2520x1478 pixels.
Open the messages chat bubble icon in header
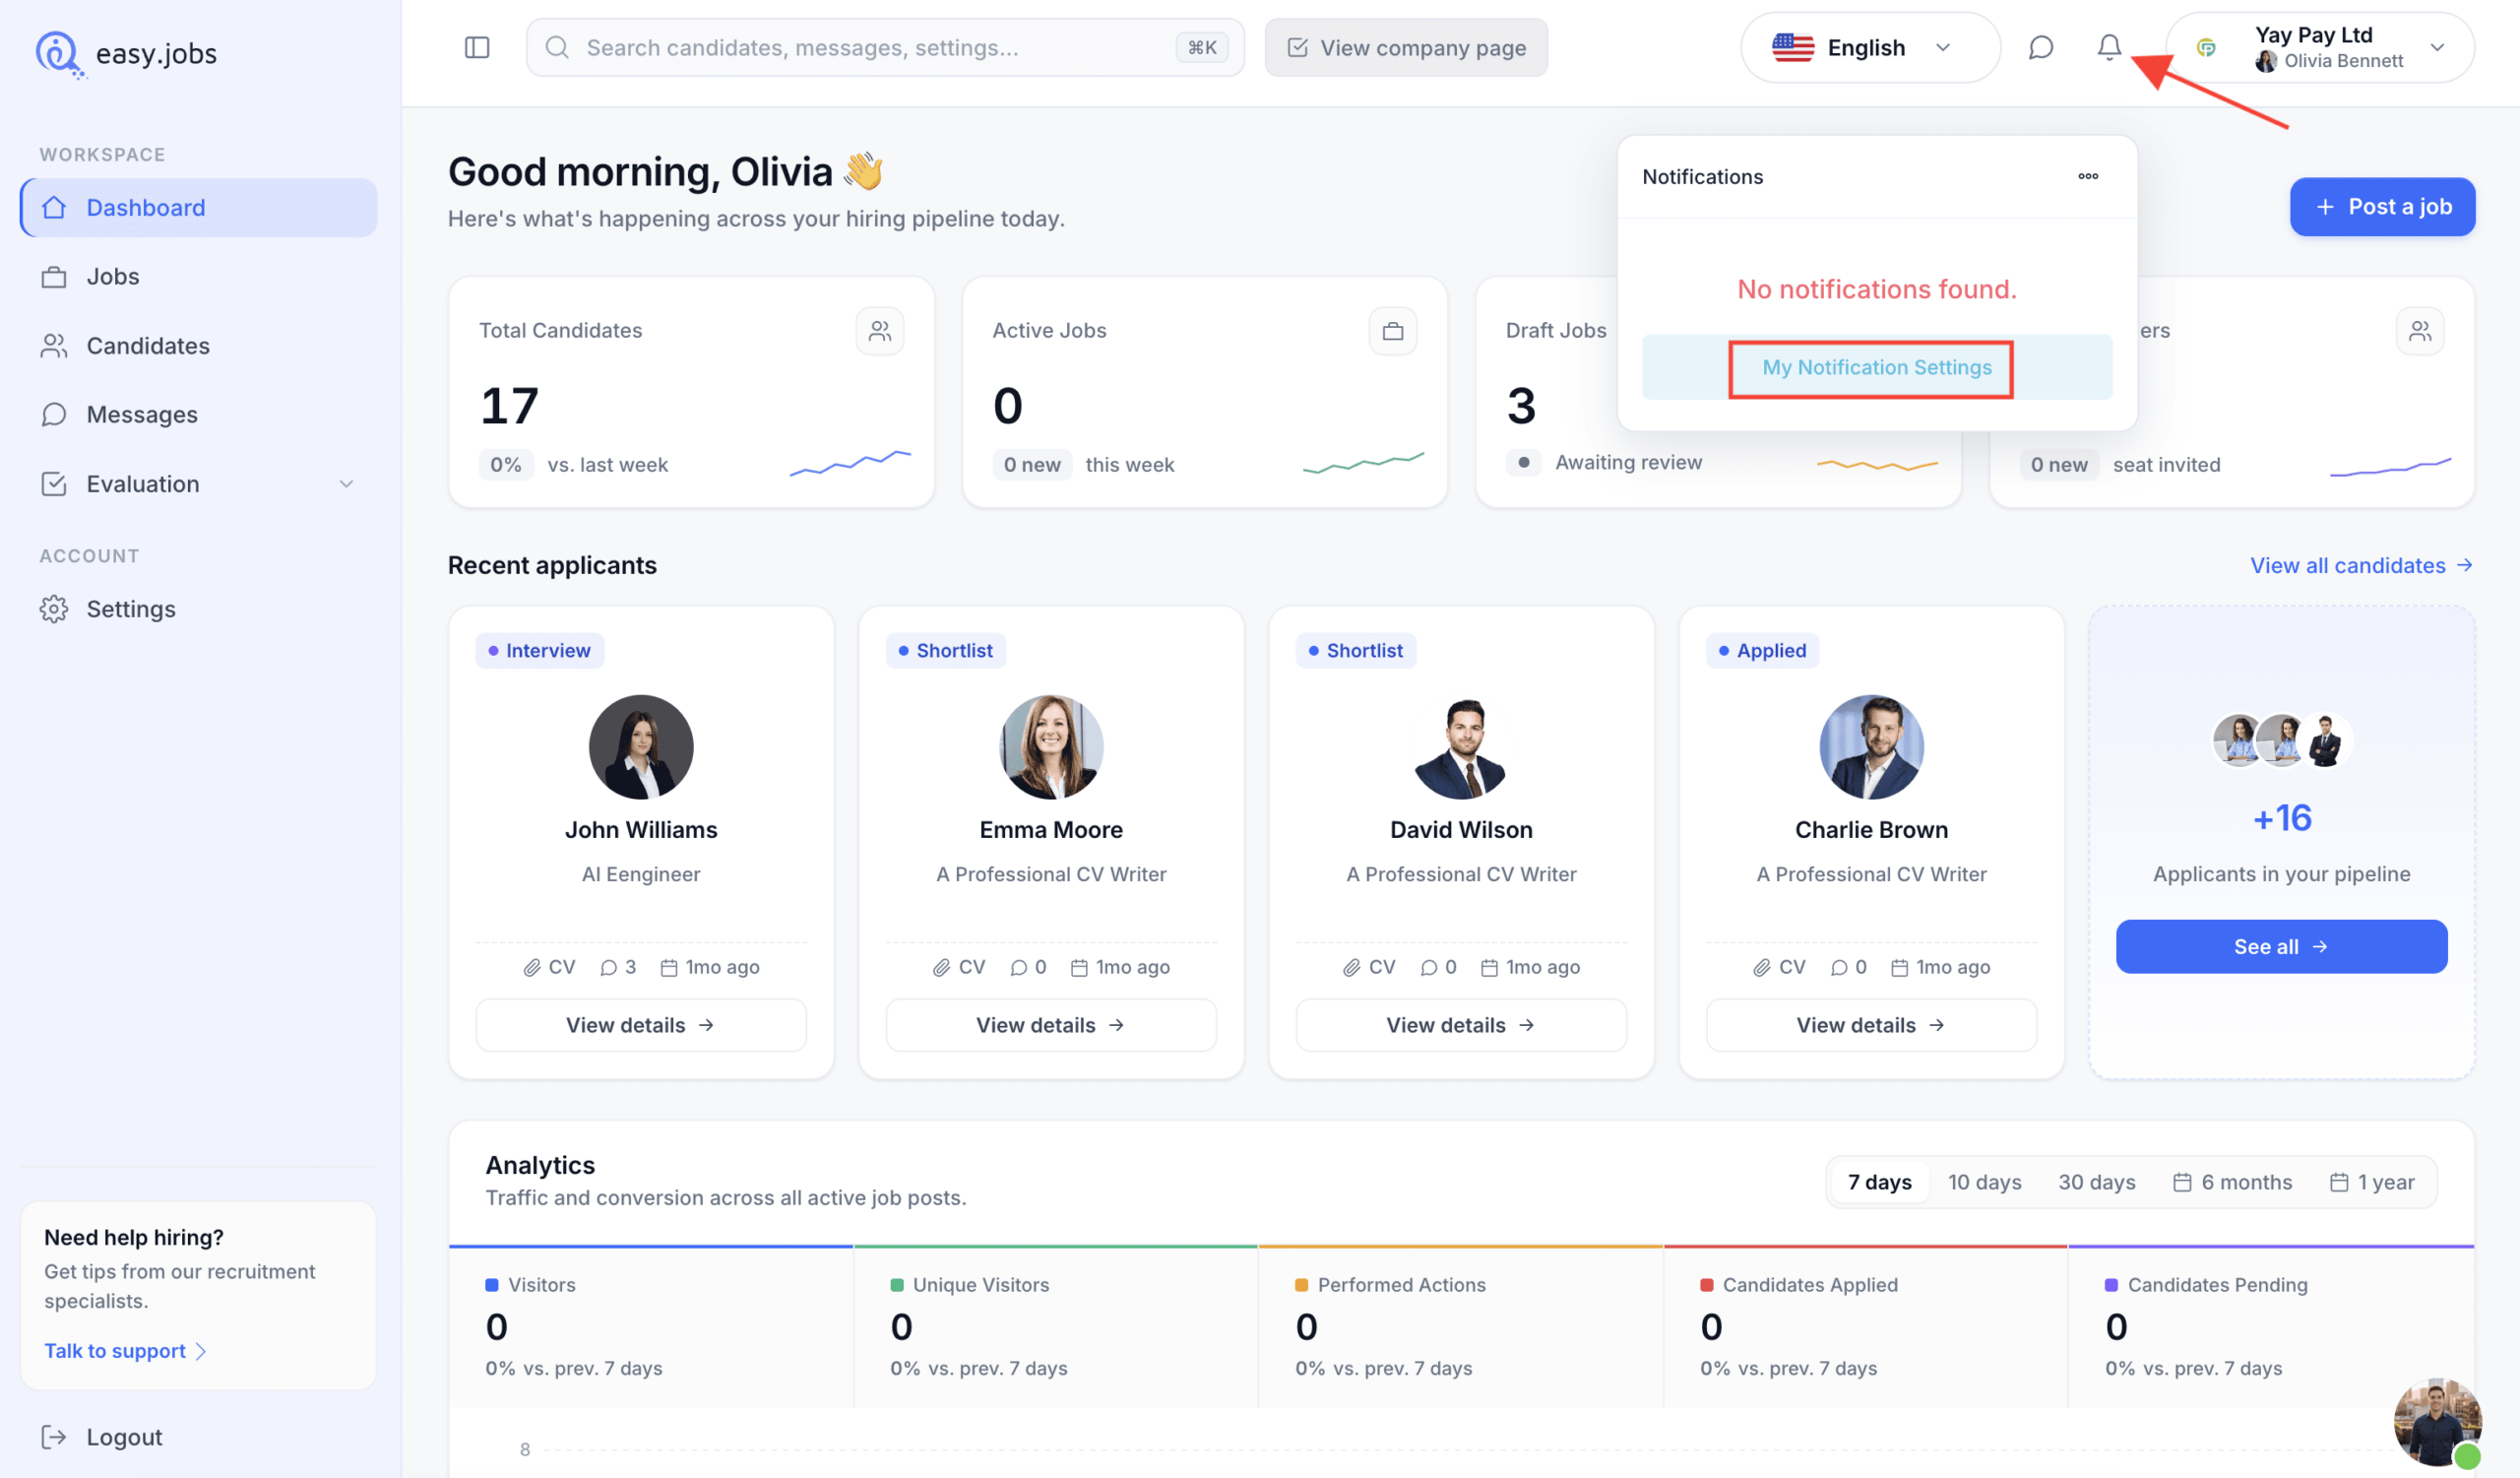click(2040, 47)
